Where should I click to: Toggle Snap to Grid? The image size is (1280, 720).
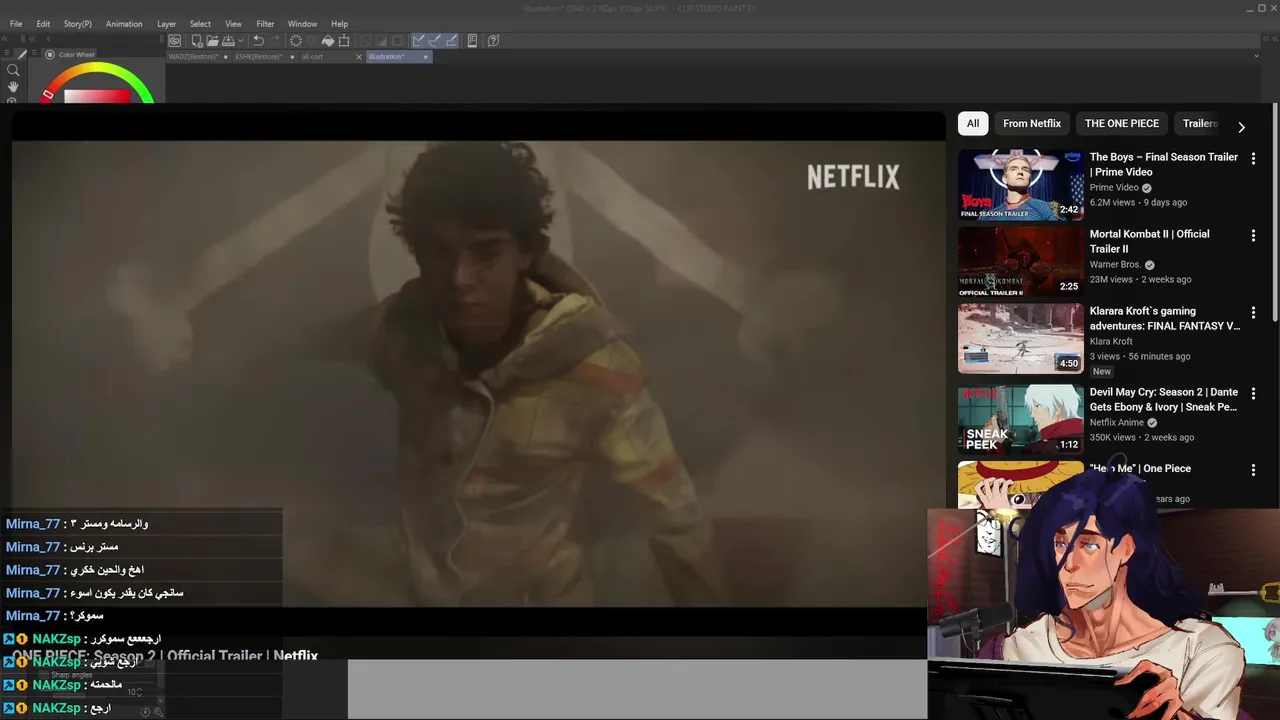(452, 41)
